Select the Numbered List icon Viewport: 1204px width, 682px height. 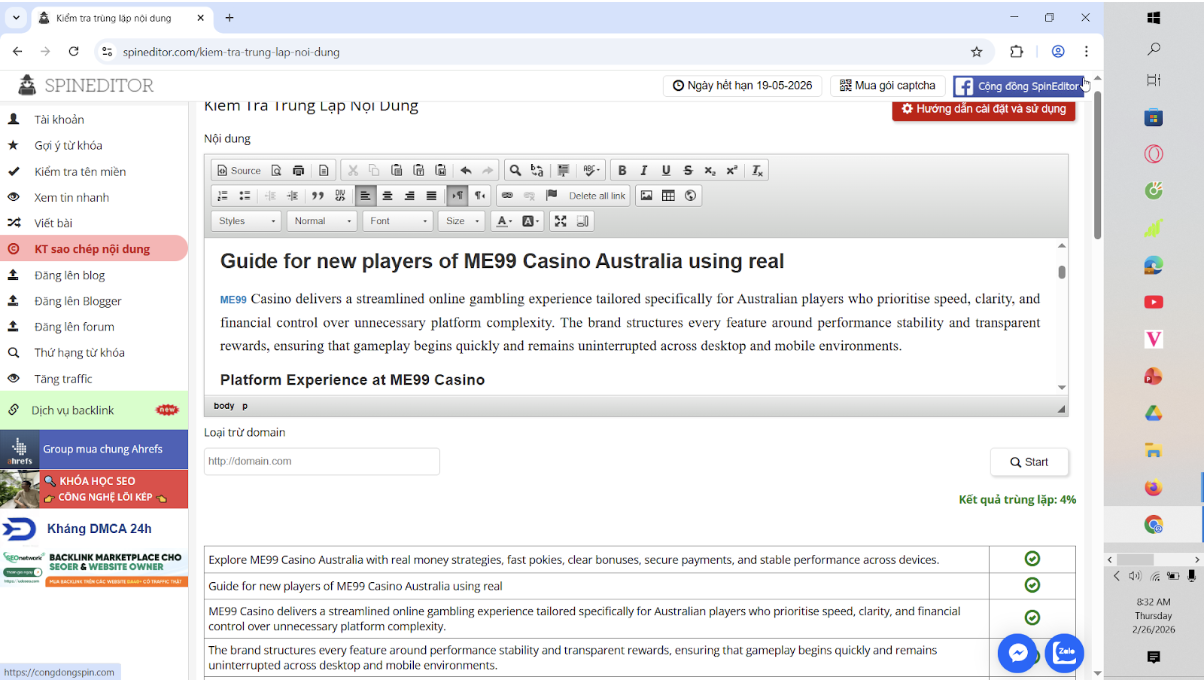point(222,196)
